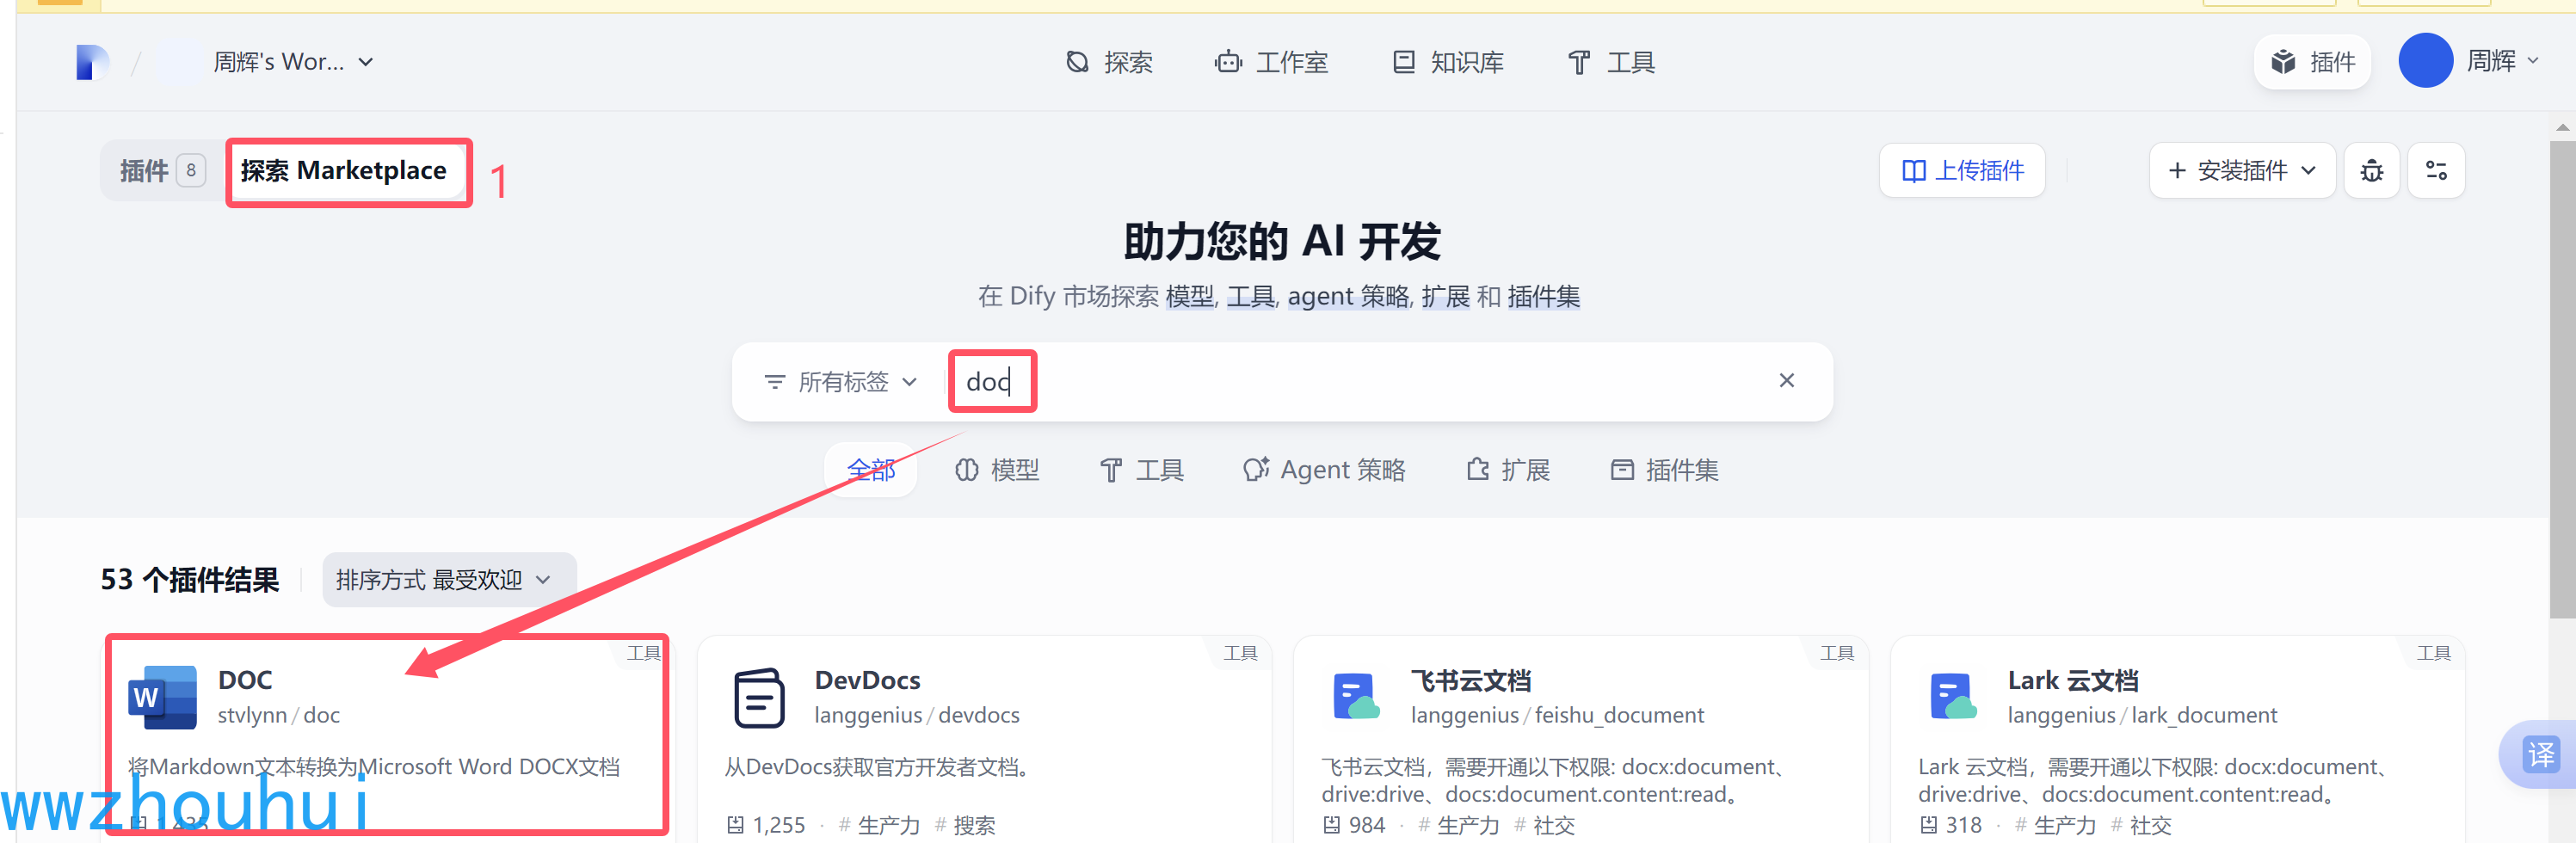Image resolution: width=2576 pixels, height=843 pixels.
Task: Click the langgenius / feishu_document text
Action: click(x=1557, y=716)
